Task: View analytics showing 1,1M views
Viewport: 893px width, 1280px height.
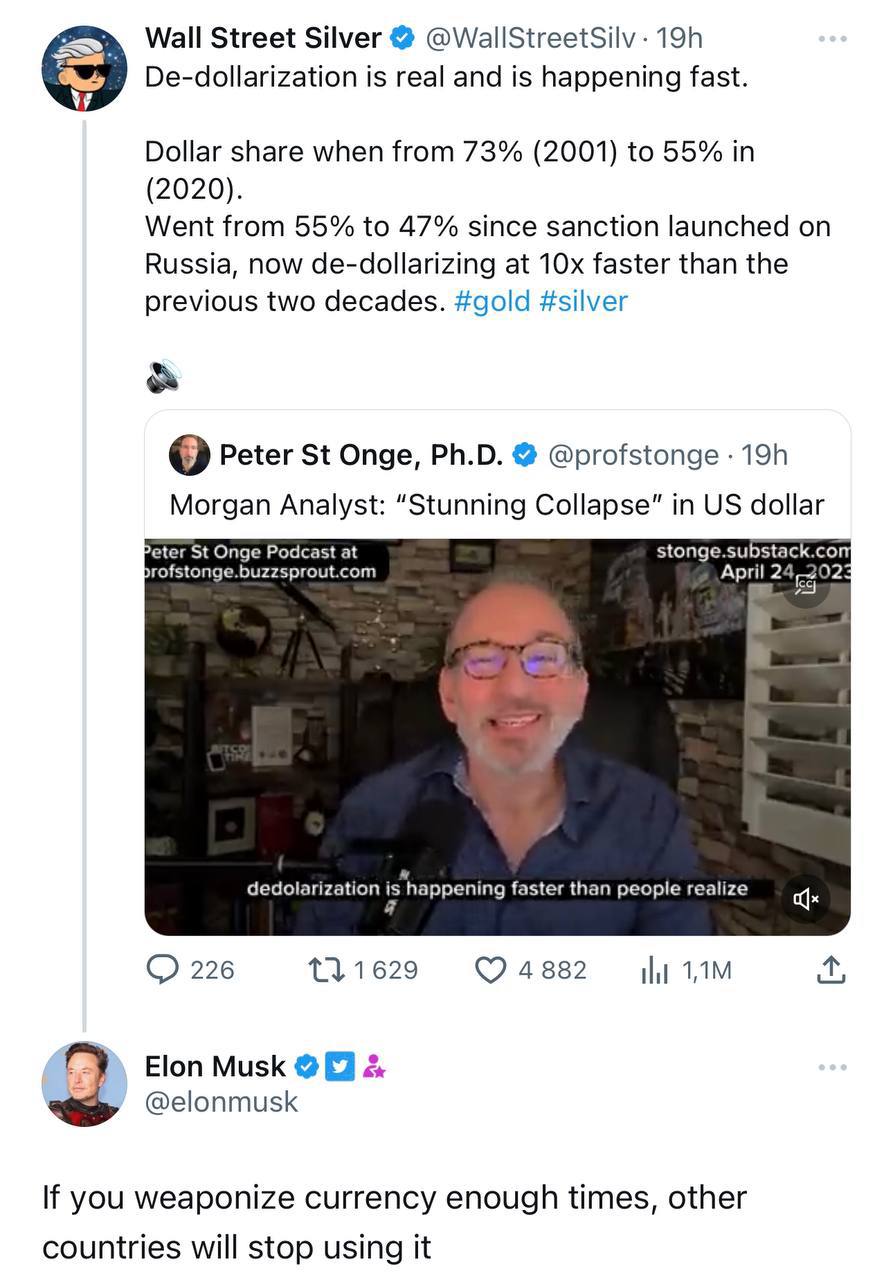Action: pos(686,970)
